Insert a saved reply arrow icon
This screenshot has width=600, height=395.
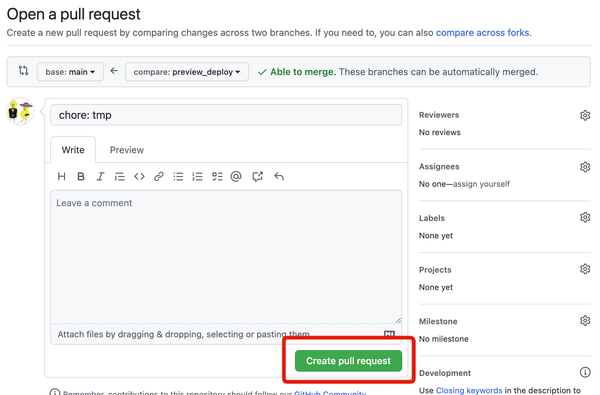point(279,176)
